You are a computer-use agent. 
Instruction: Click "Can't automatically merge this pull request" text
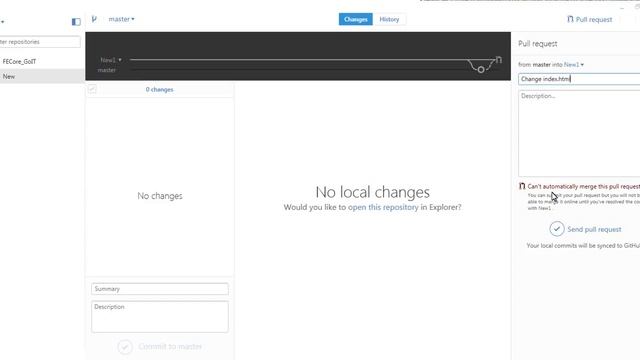coord(584,187)
